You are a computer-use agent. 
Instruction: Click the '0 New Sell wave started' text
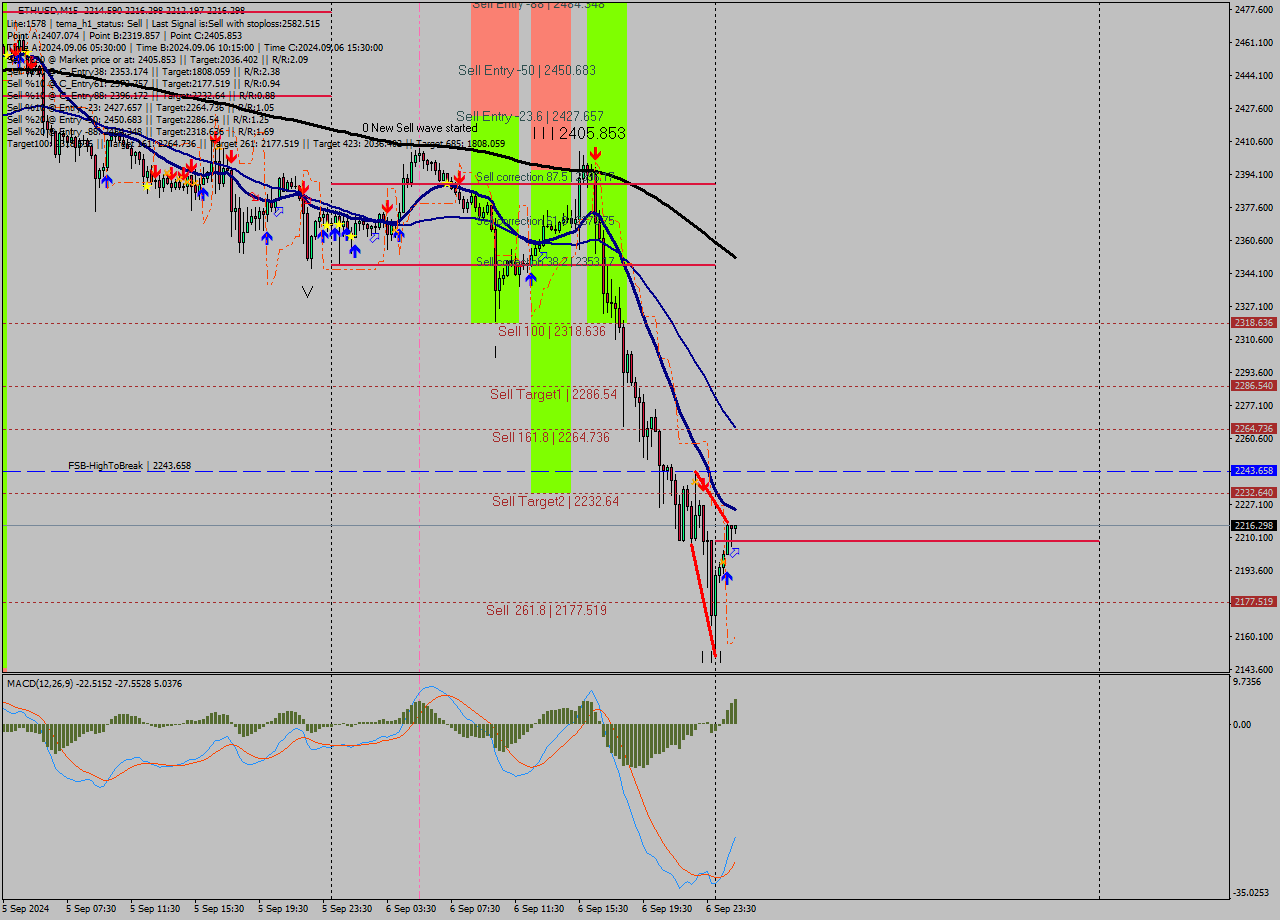(x=420, y=128)
